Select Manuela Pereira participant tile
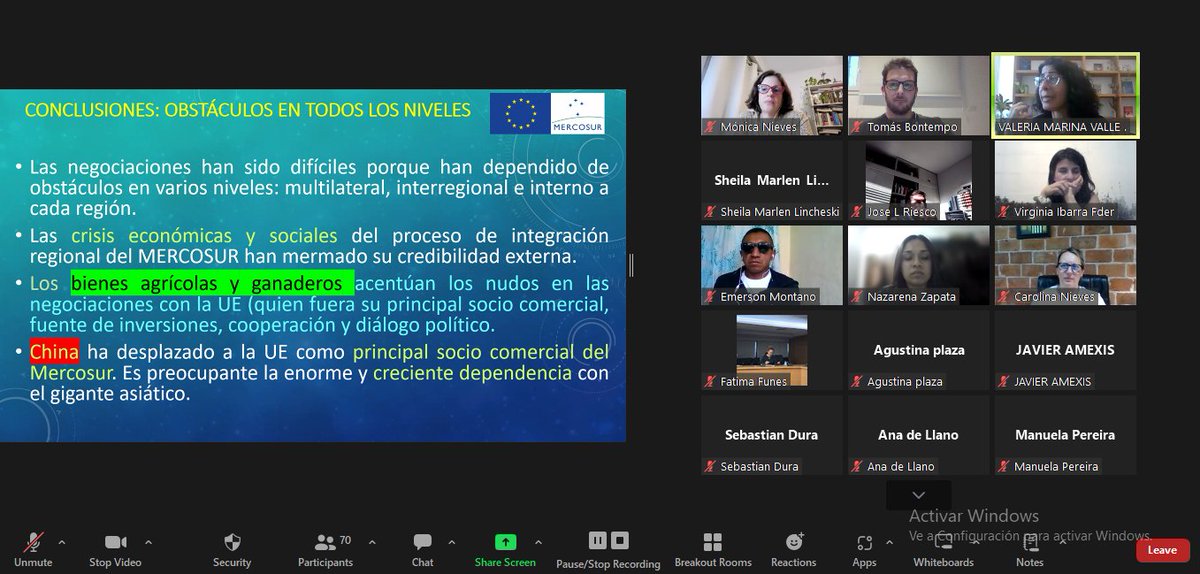Viewport: 1200px width, 574px height. pos(1065,434)
